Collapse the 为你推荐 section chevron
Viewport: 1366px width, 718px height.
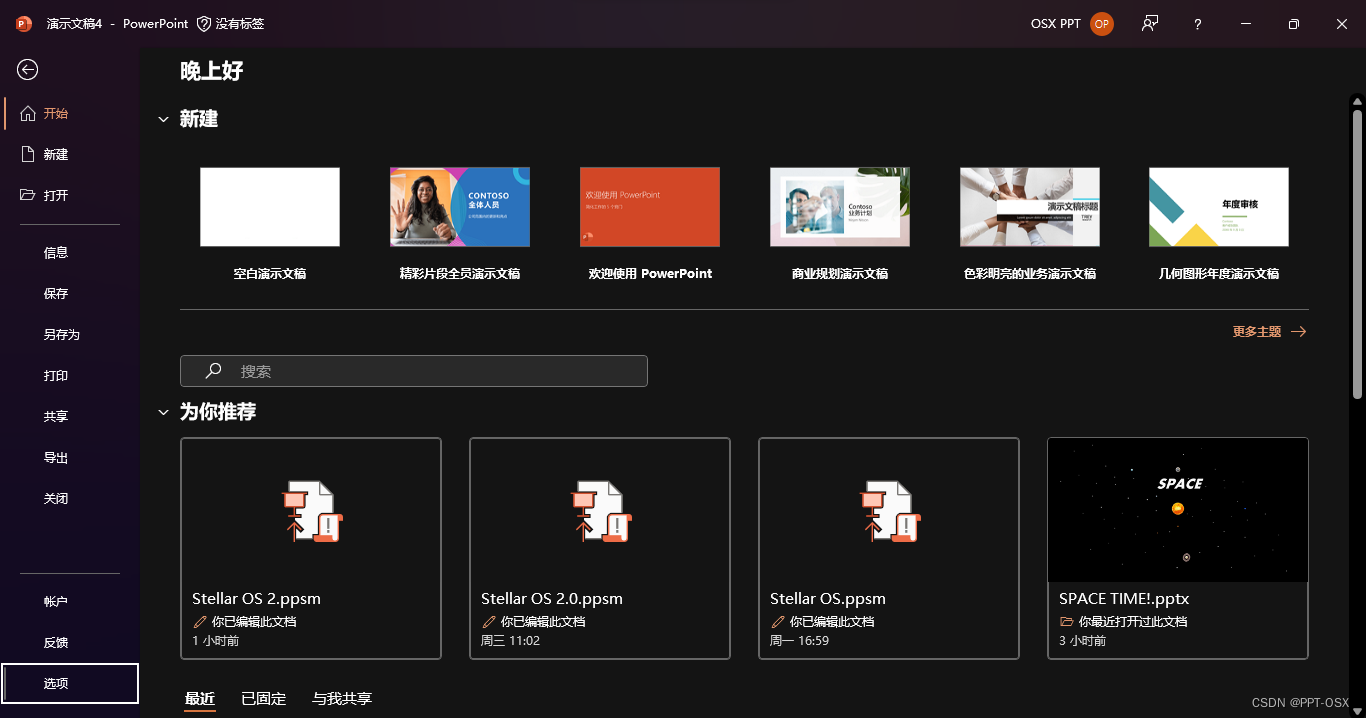[163, 412]
